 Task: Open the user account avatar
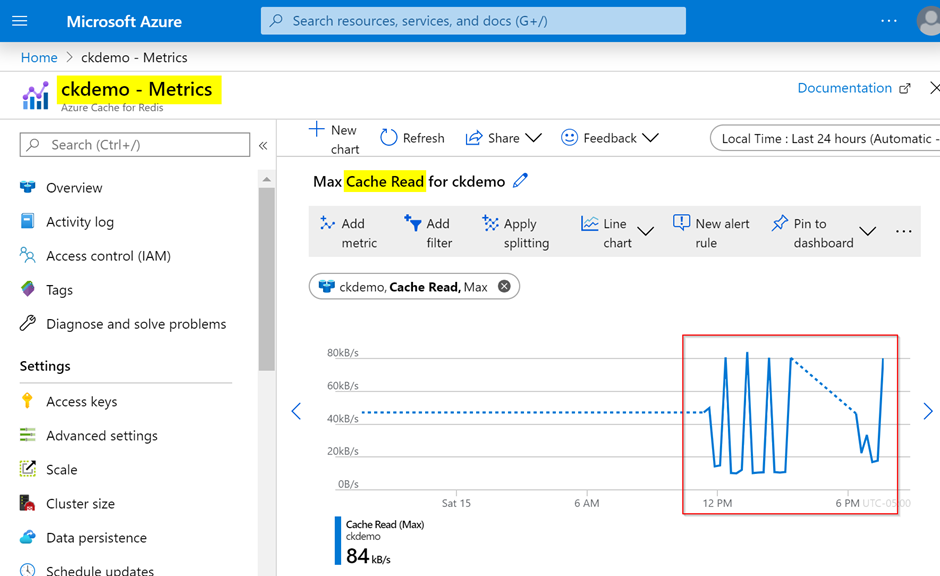tap(929, 21)
